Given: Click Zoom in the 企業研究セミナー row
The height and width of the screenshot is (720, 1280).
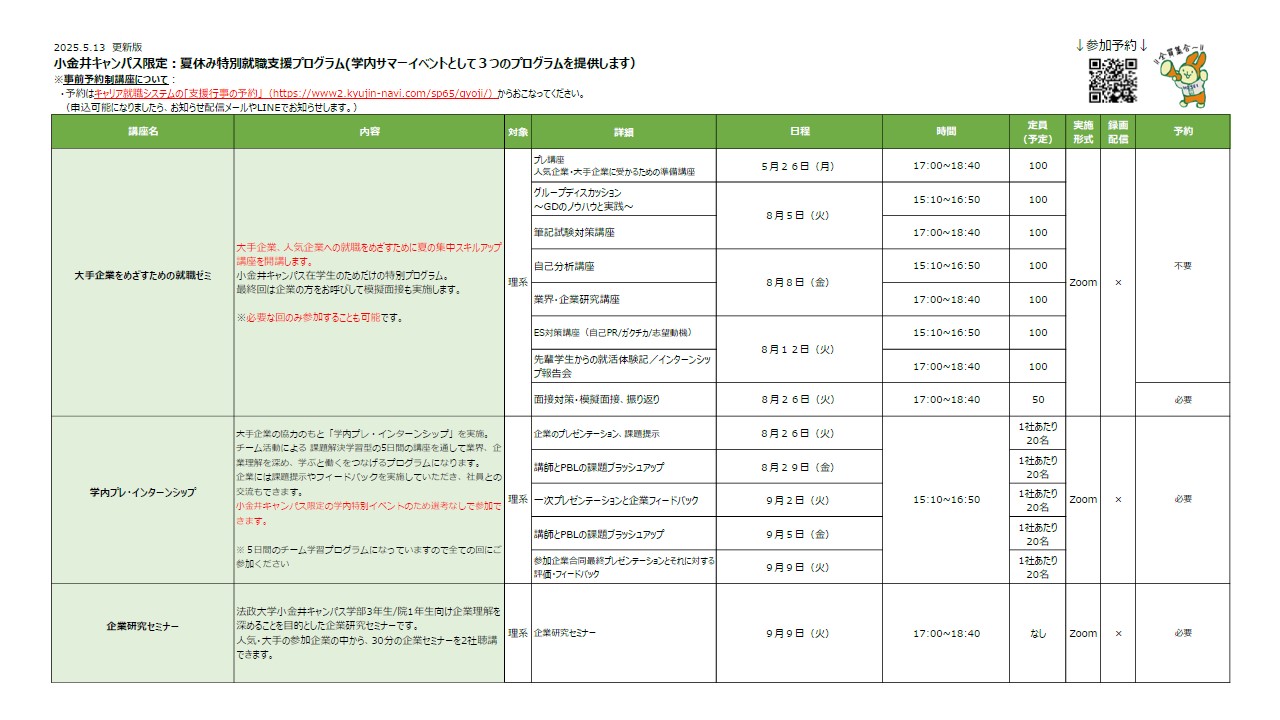Looking at the screenshot, I should (x=1083, y=633).
